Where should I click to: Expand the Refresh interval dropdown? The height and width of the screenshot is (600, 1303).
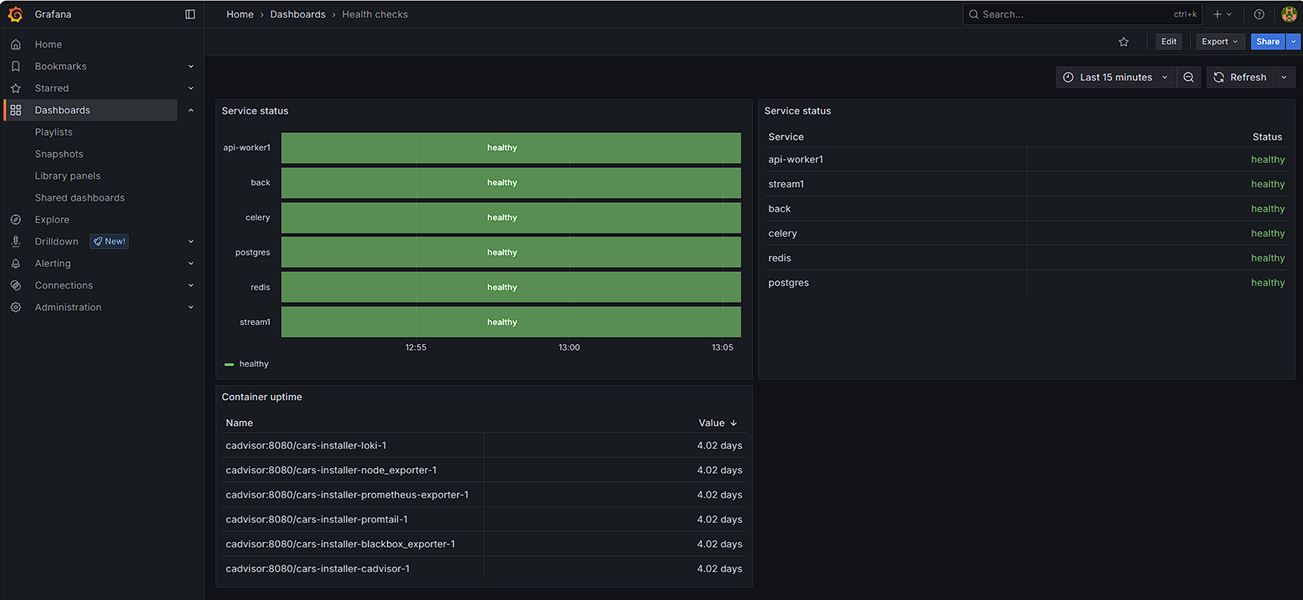(1283, 76)
